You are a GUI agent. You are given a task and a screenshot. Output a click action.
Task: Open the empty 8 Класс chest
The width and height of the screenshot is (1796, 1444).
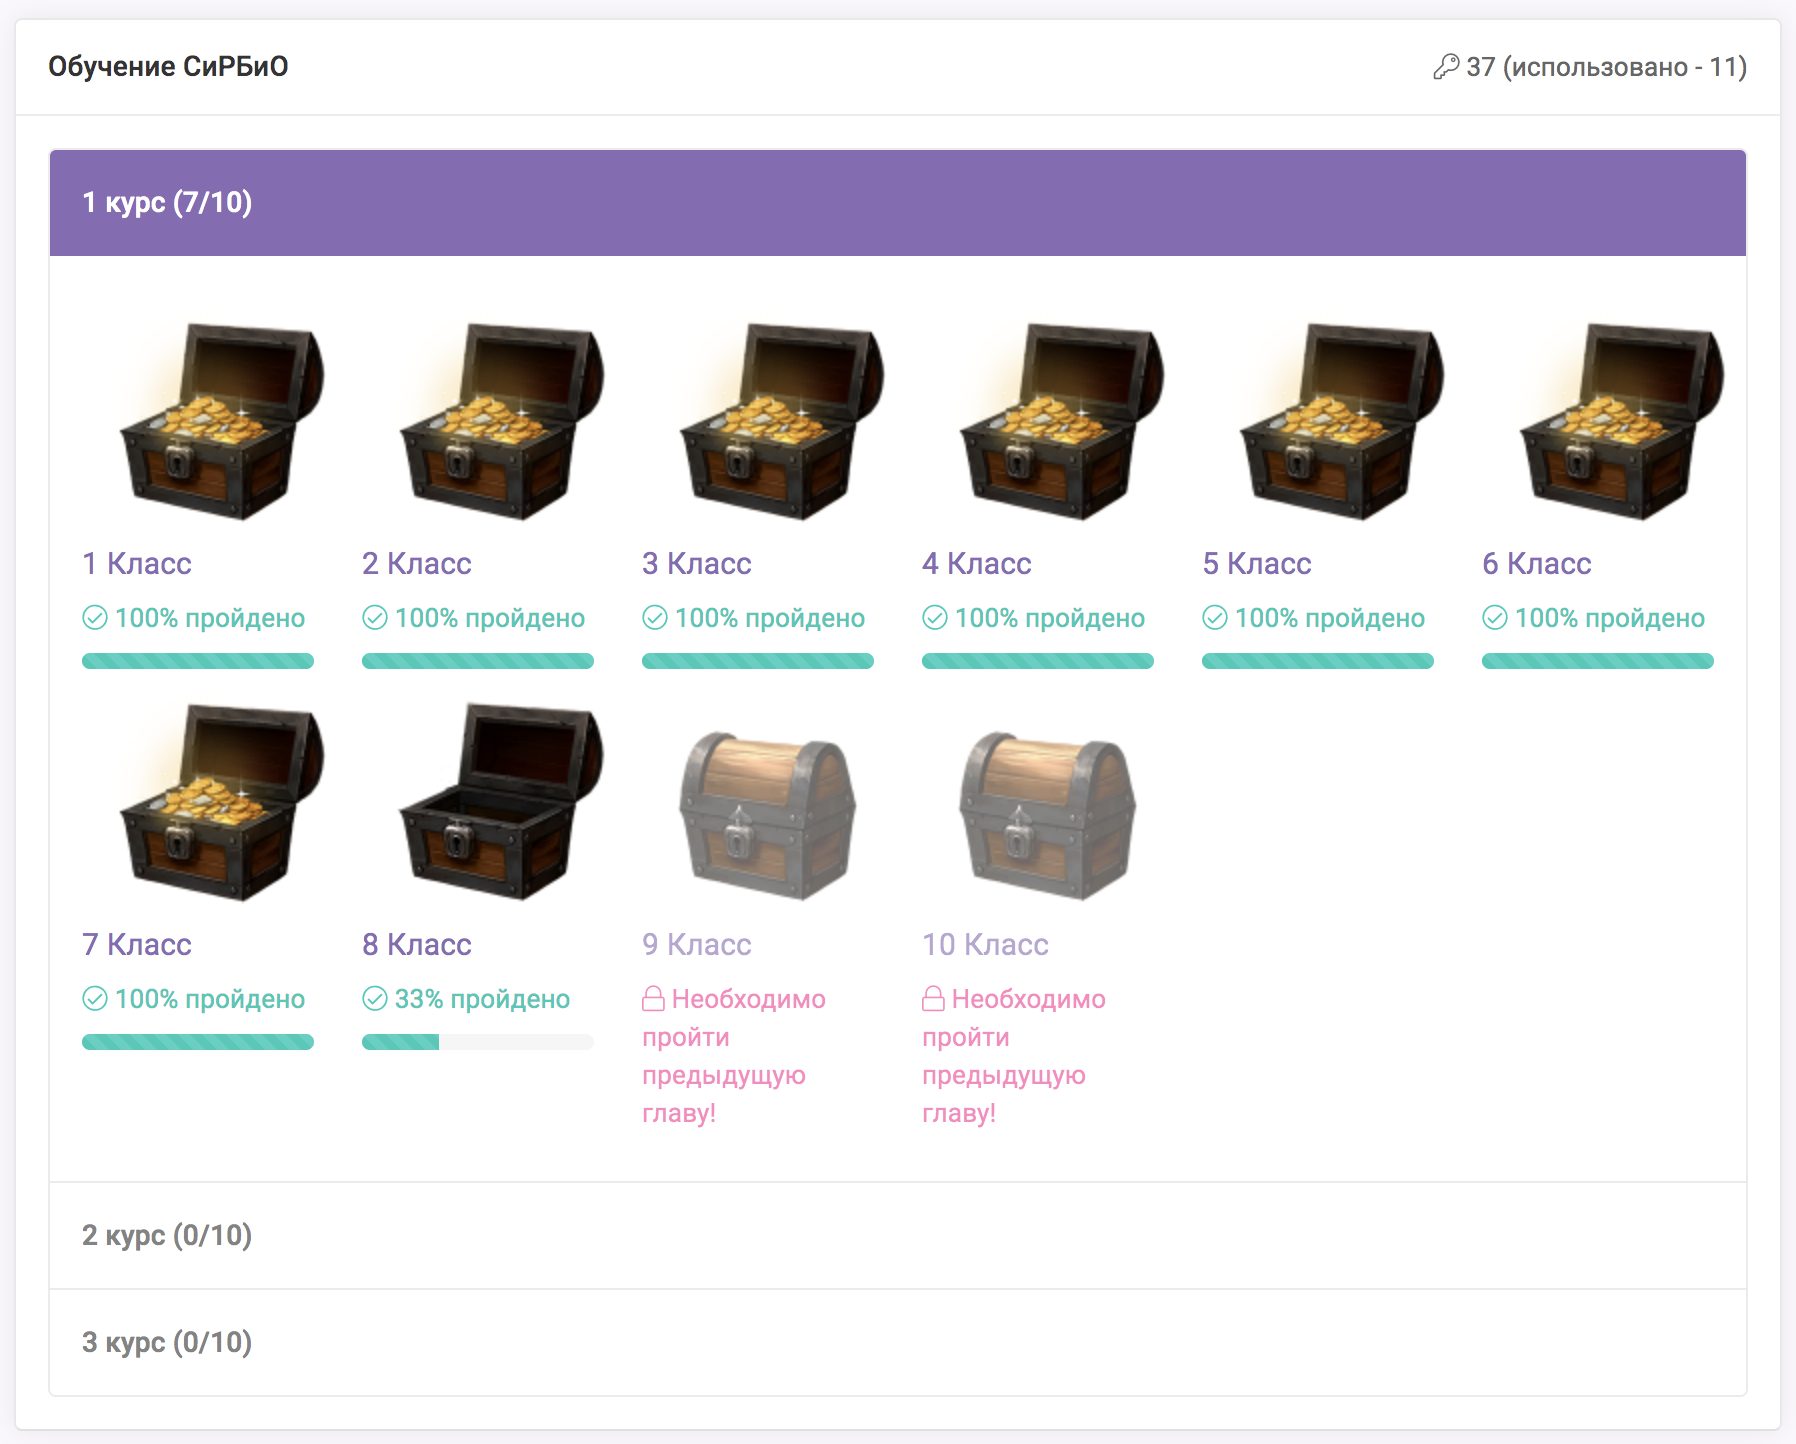[x=502, y=802]
